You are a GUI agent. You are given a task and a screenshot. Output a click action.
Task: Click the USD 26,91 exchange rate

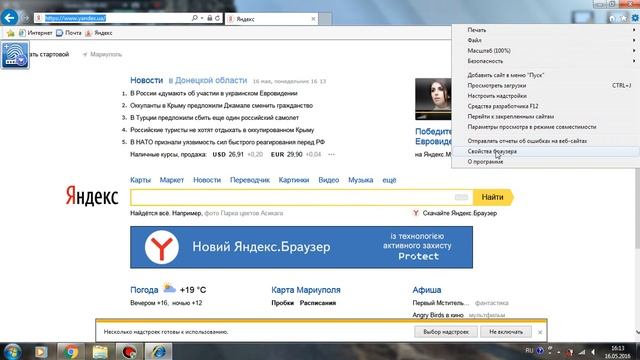[228, 155]
